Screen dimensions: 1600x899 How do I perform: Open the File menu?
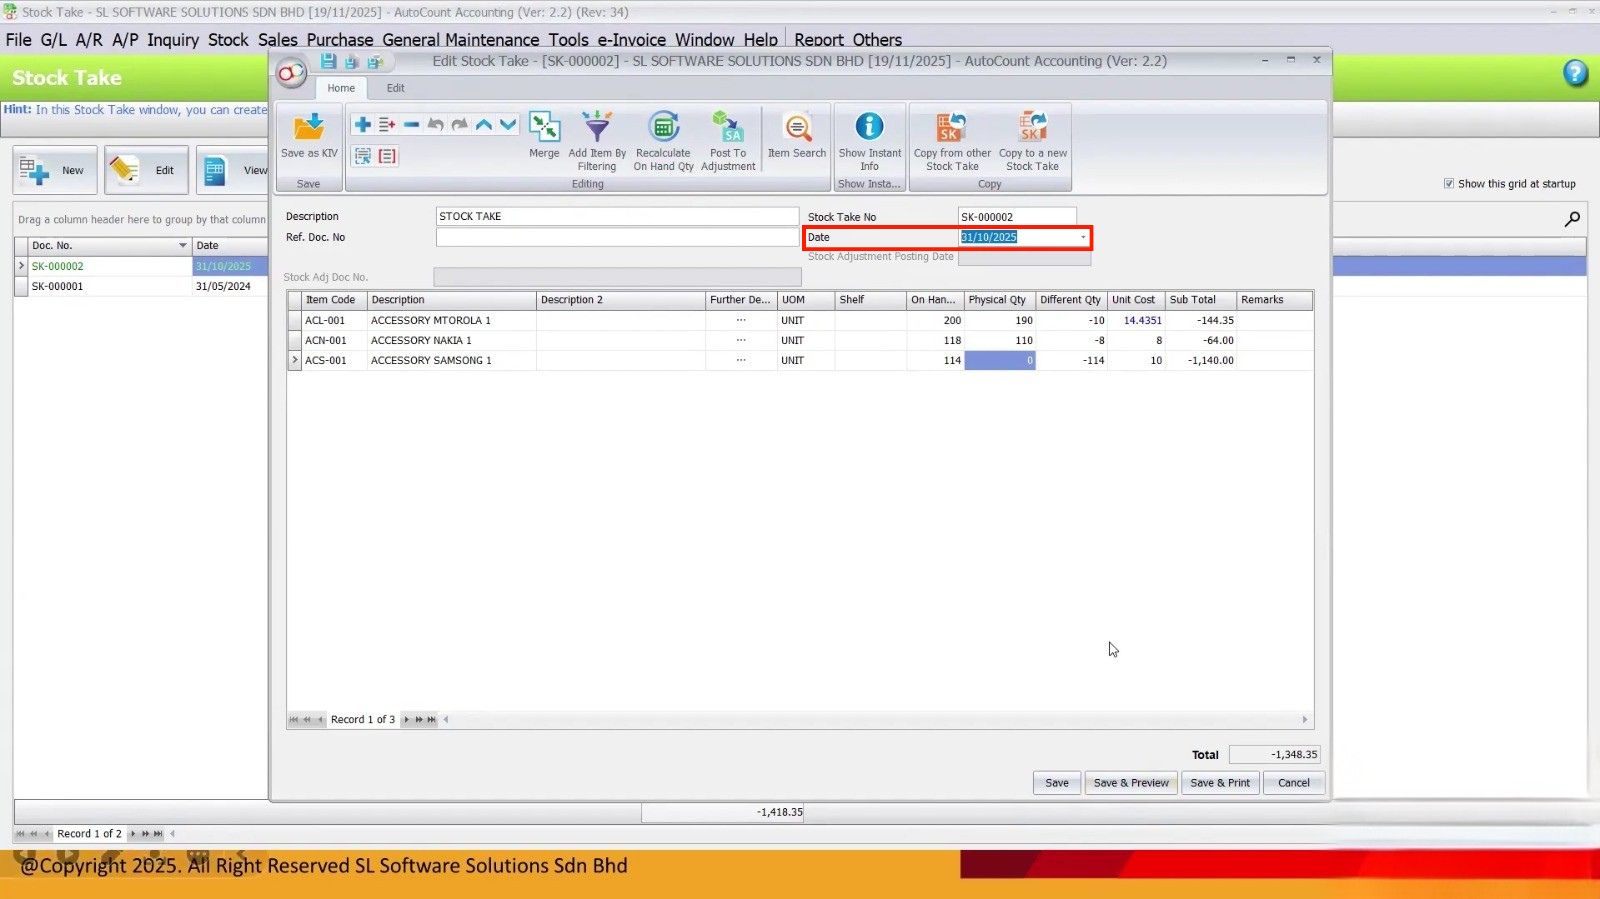click(19, 40)
